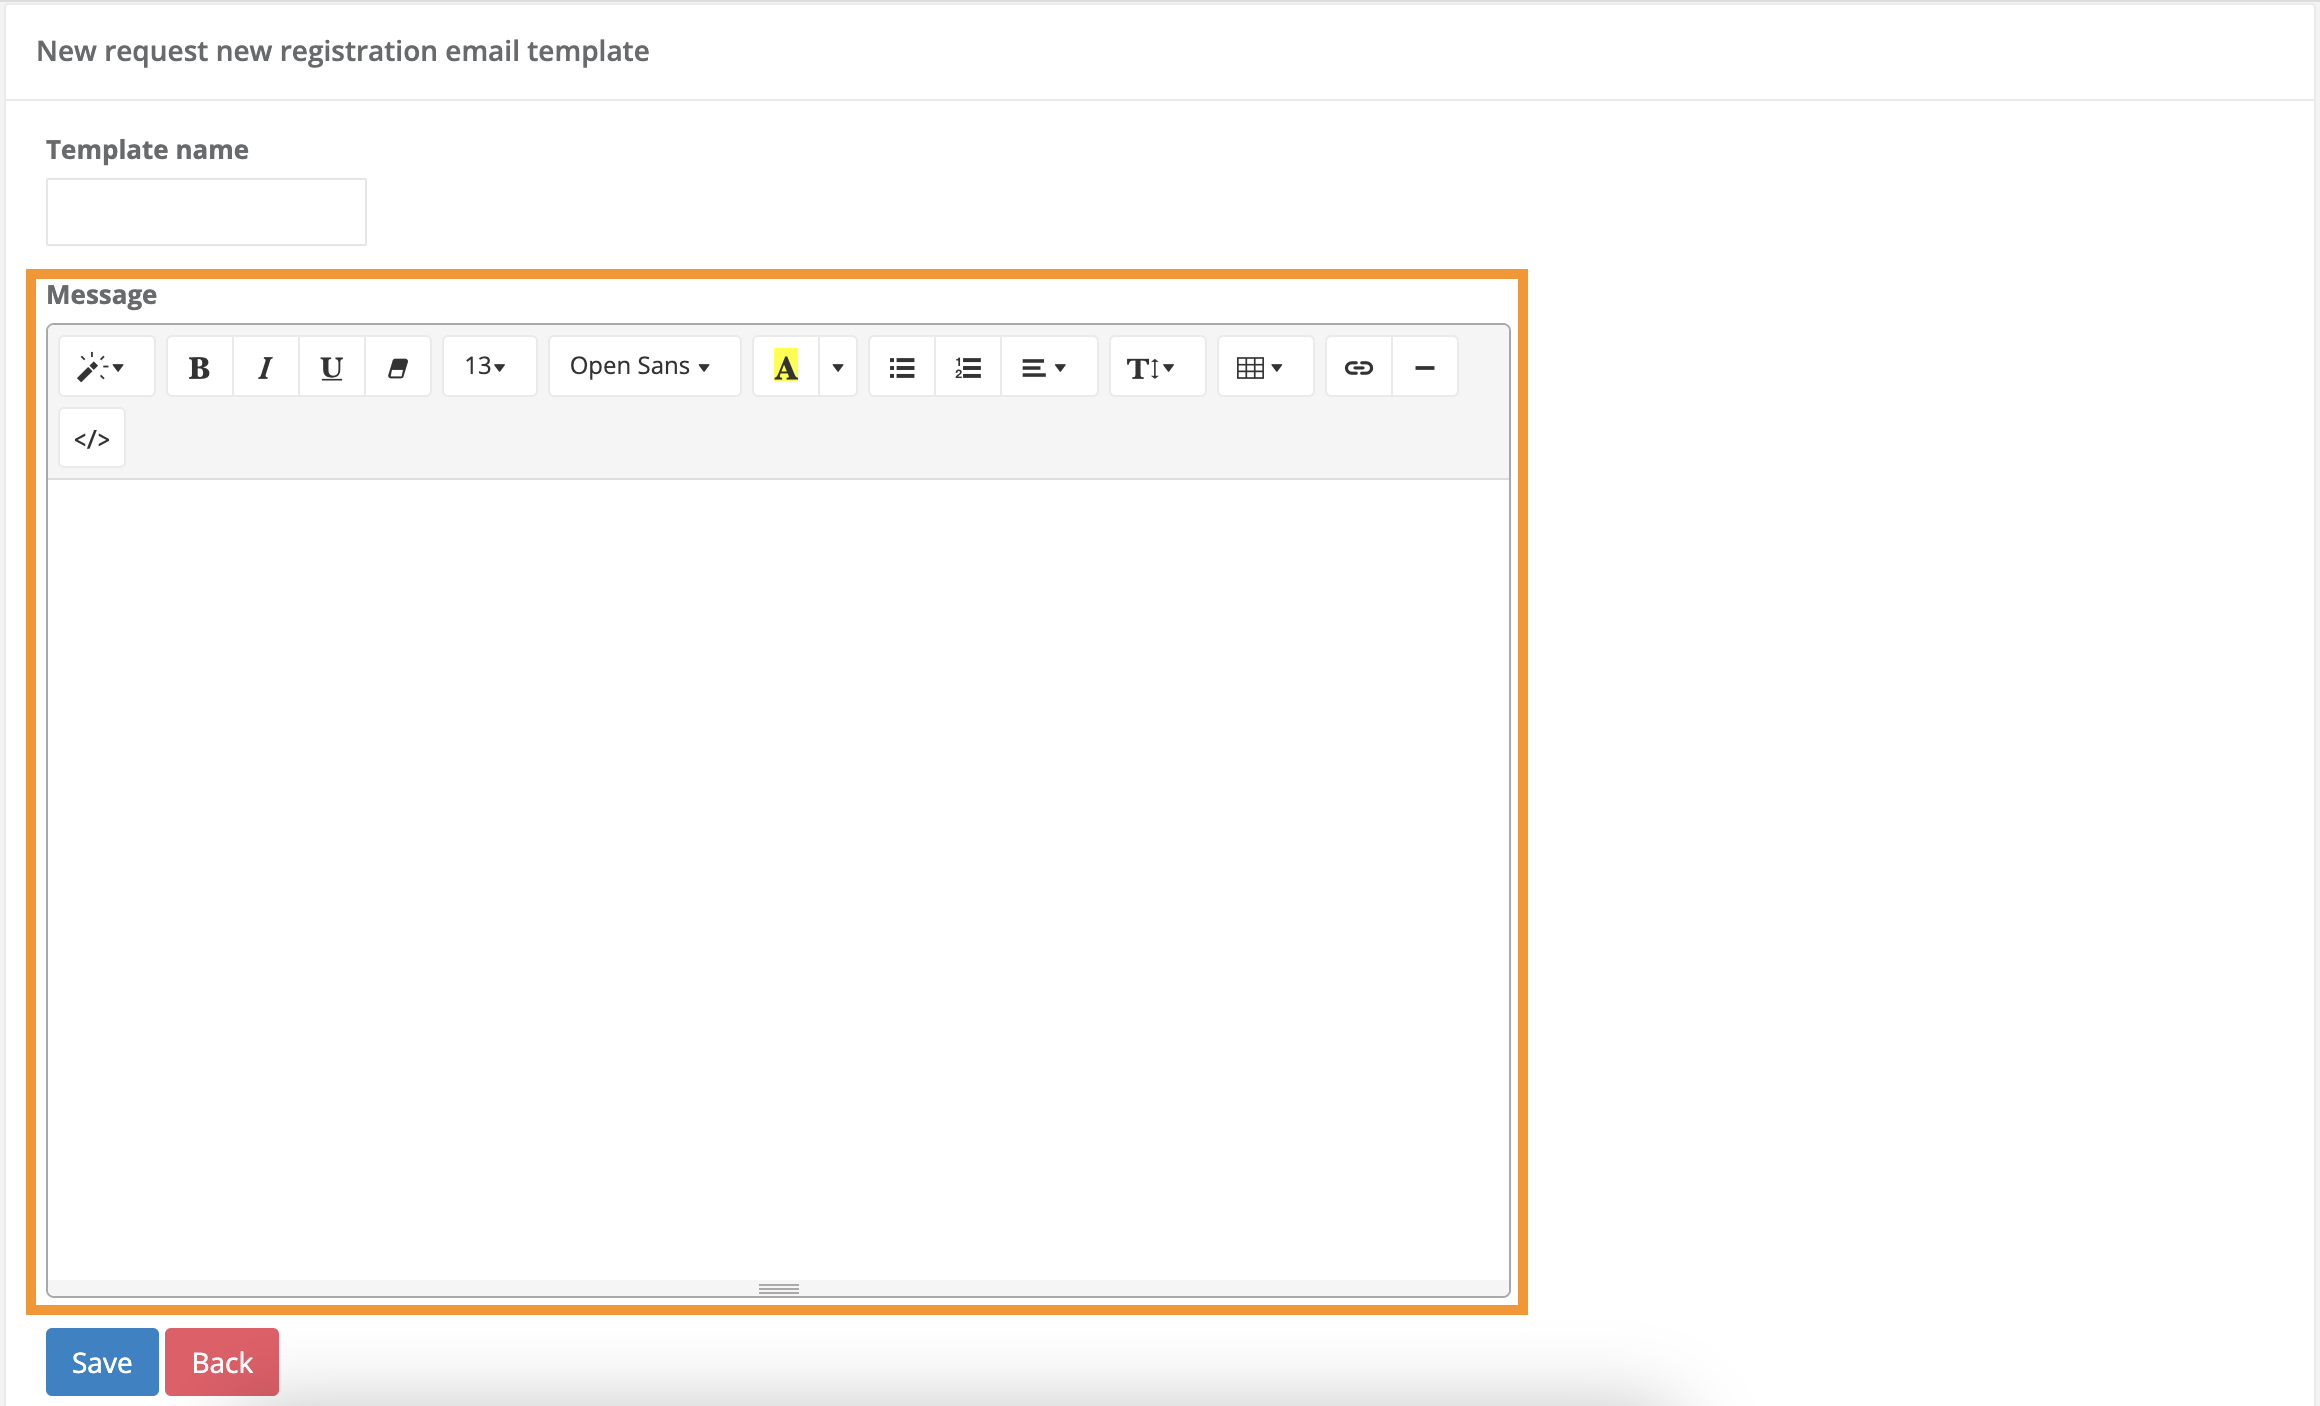This screenshot has width=2320, height=1406.
Task: Toggle bold formatting in the editor
Action: click(x=198, y=366)
